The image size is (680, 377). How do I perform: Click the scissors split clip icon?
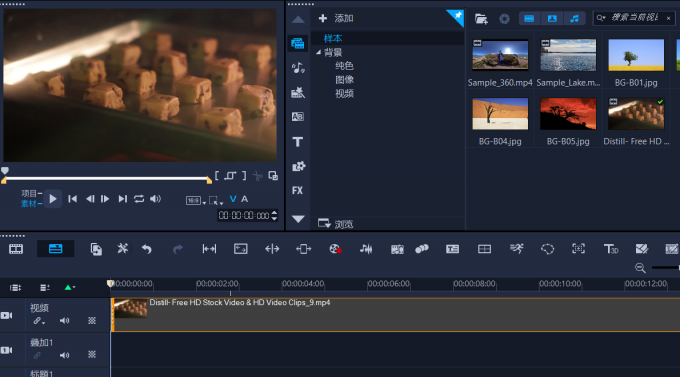click(258, 176)
